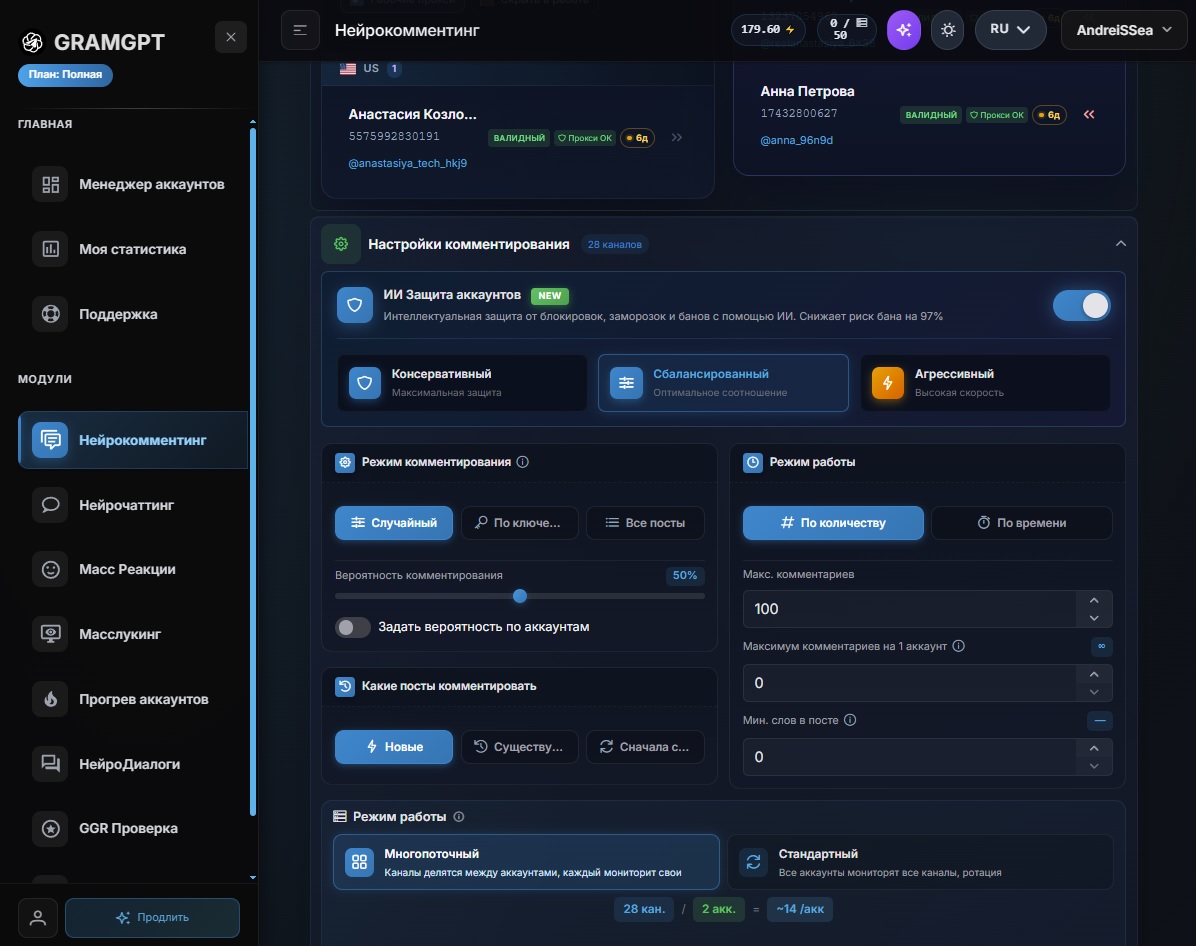
Task: Select the По времени work mode
Action: point(1022,523)
